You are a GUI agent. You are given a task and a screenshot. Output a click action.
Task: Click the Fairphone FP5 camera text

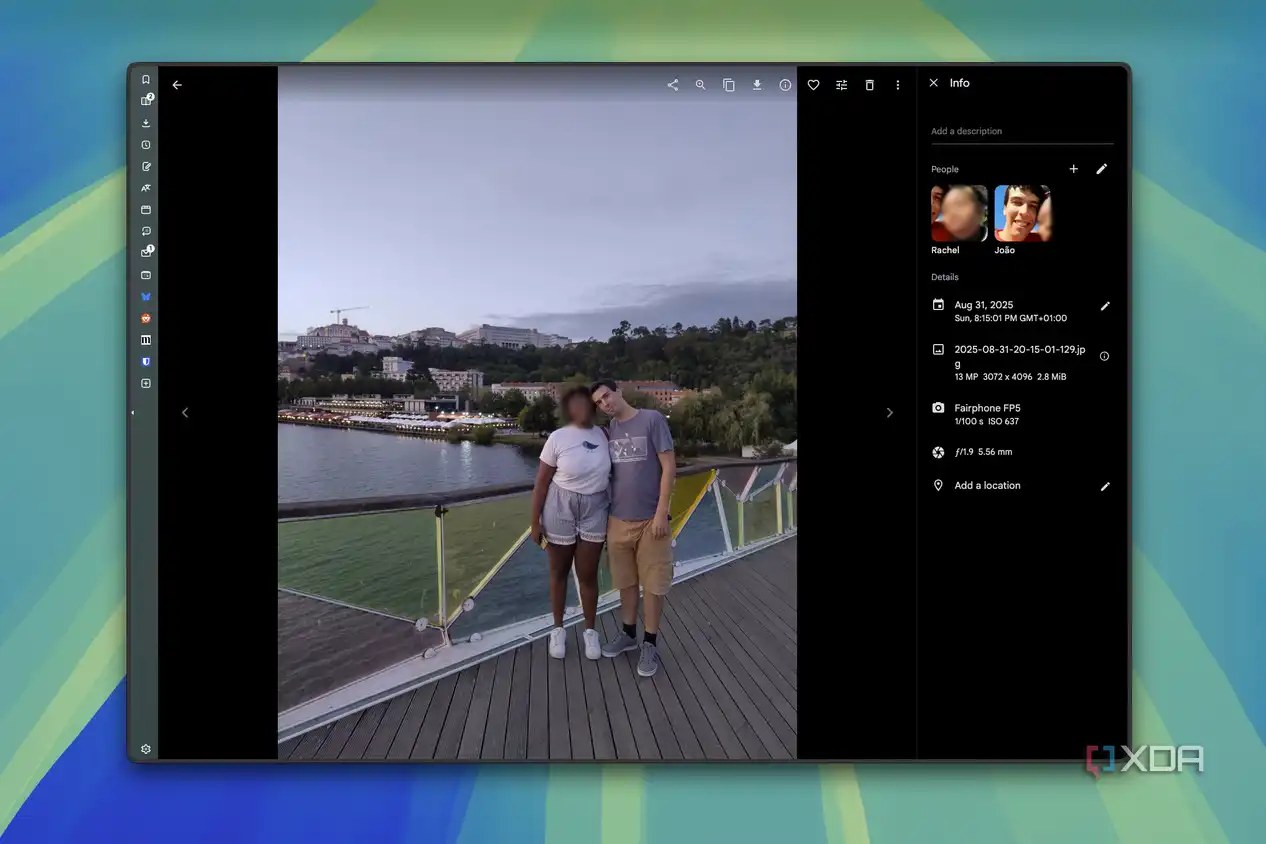(x=987, y=408)
